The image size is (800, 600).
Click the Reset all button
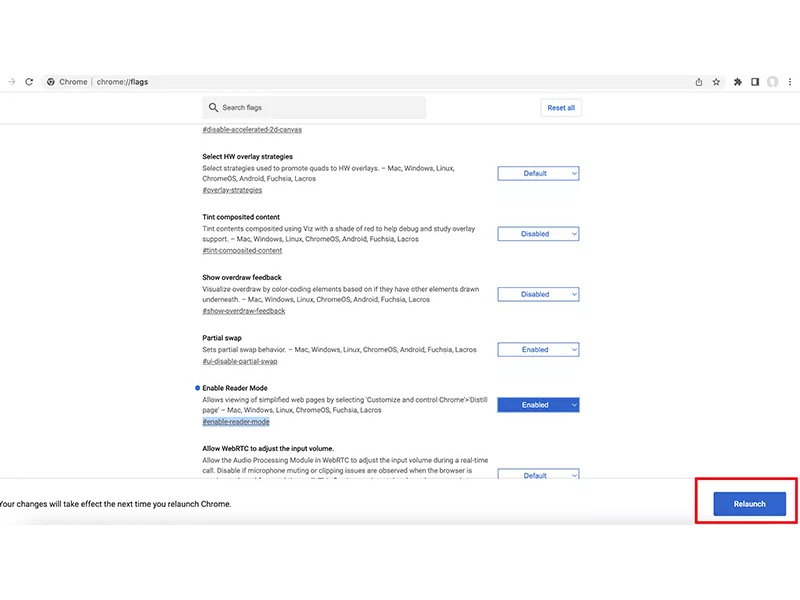(561, 108)
